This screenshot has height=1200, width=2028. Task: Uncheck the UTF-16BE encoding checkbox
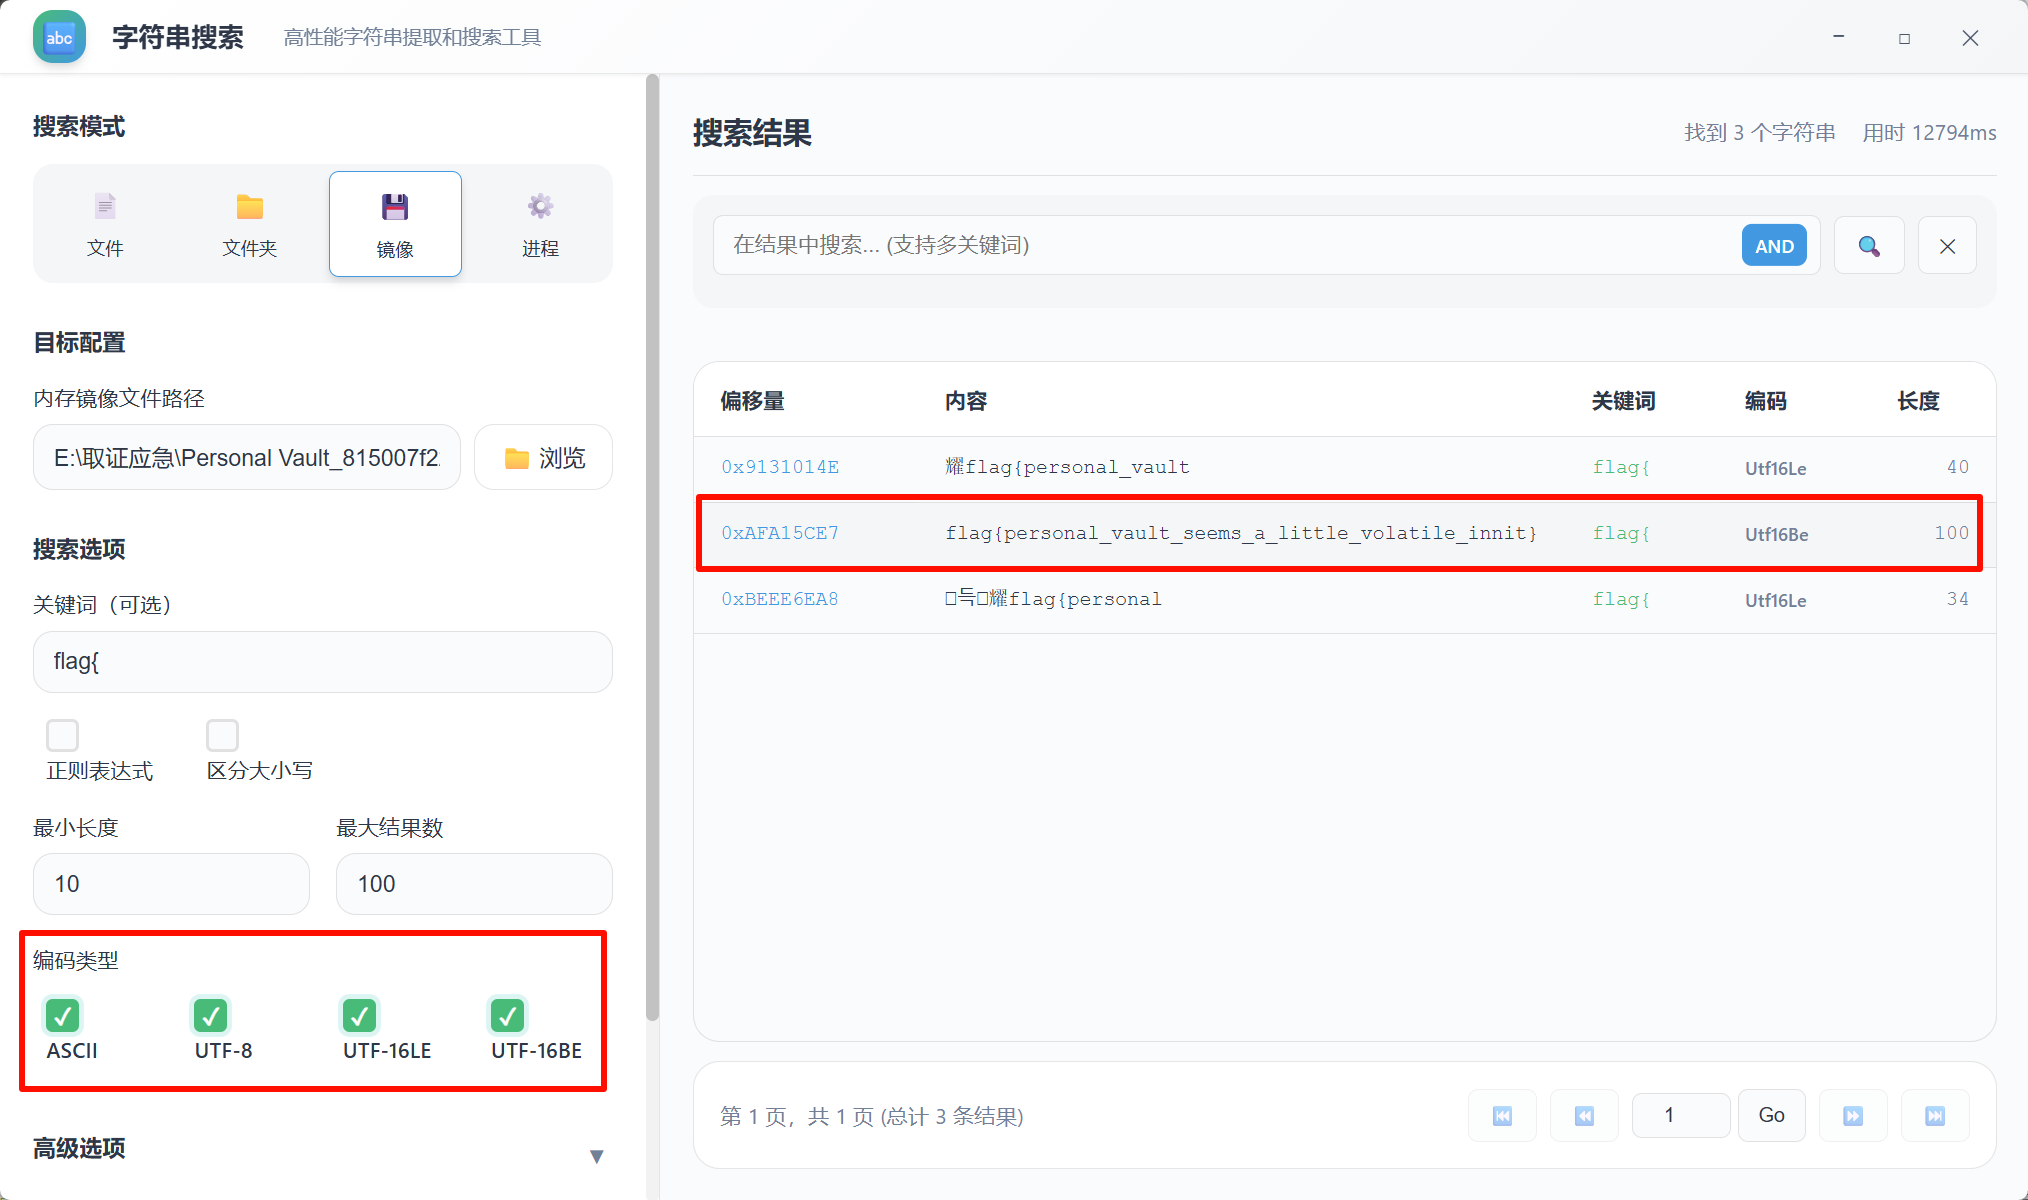click(508, 1016)
